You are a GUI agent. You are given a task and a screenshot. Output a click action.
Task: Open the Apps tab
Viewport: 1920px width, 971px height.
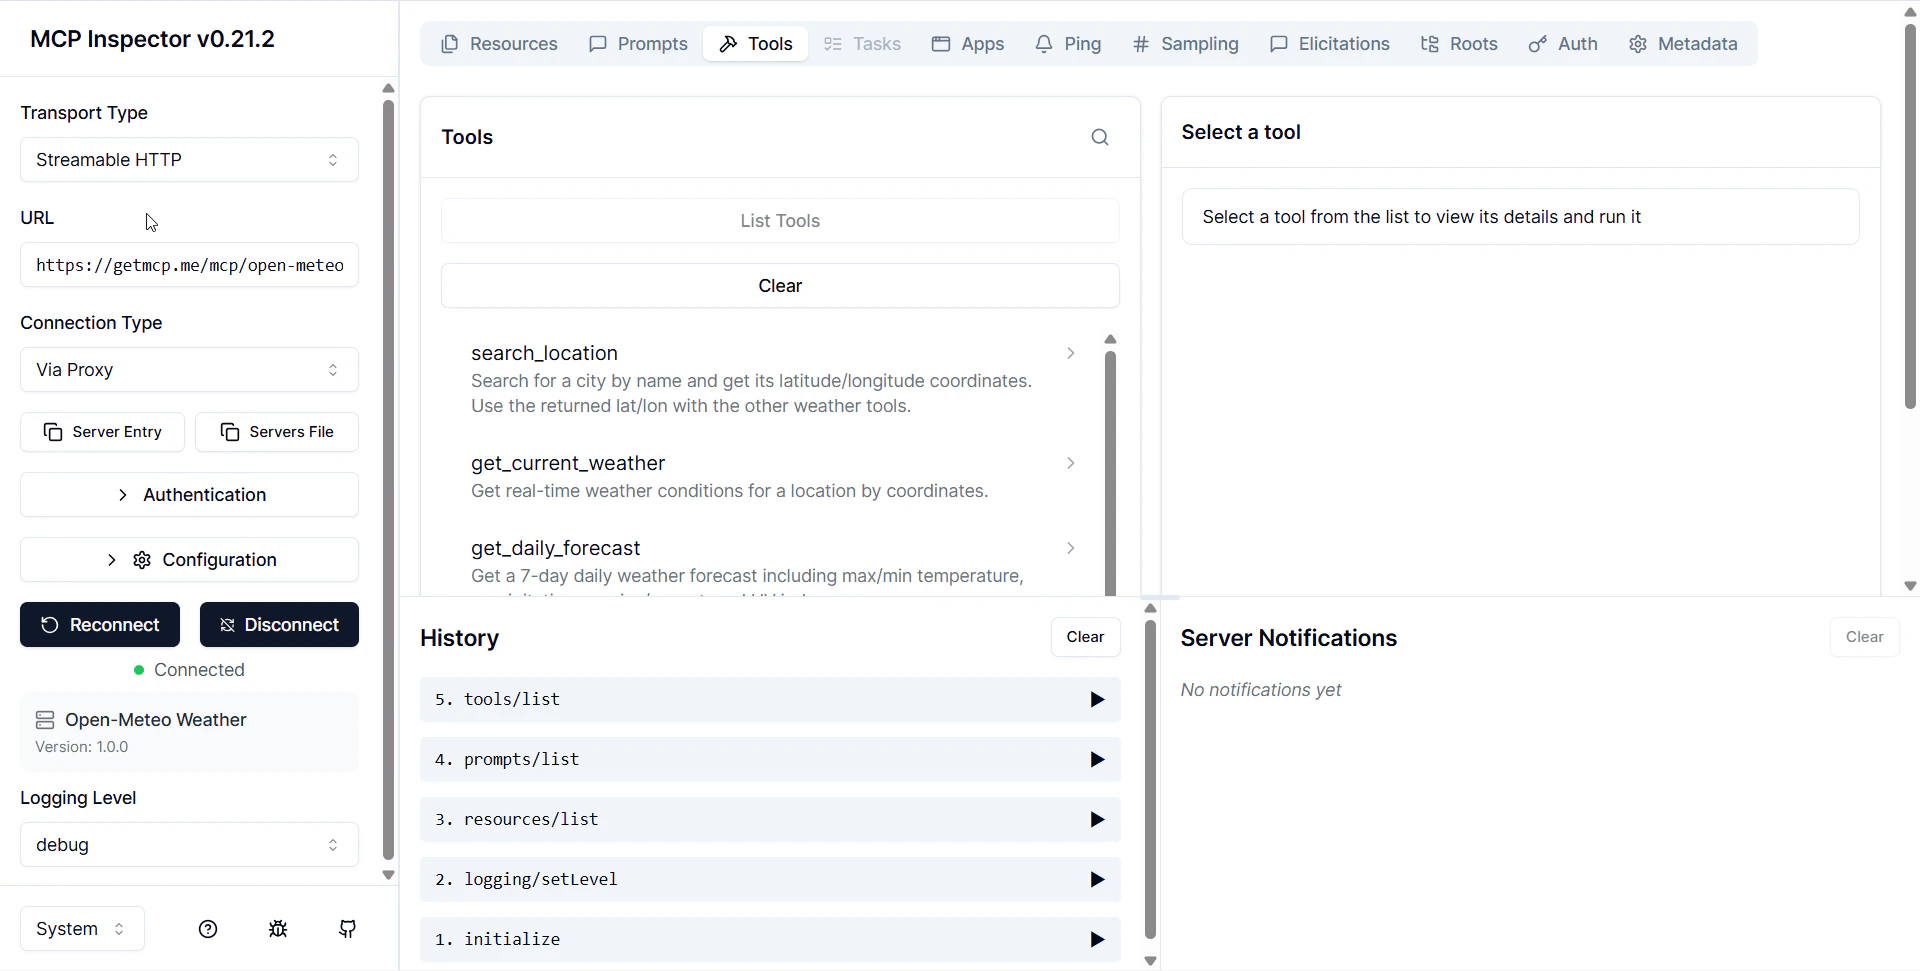pyautogui.click(x=968, y=44)
